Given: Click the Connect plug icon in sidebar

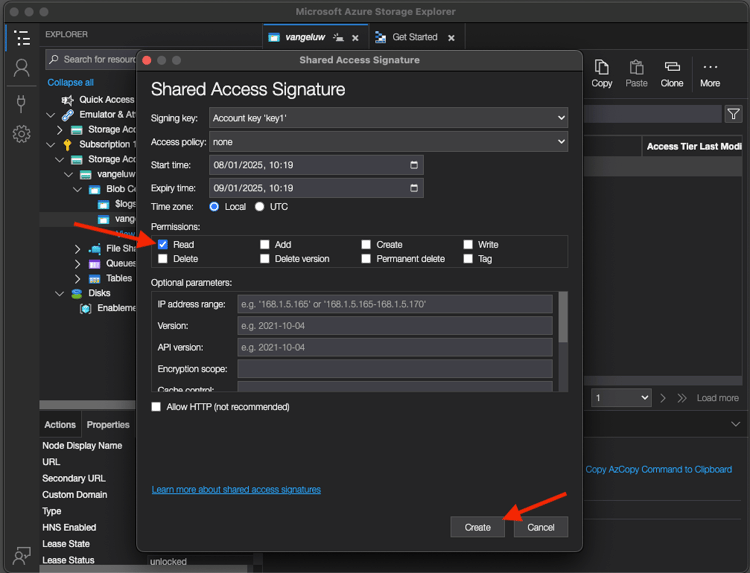Looking at the screenshot, I should coord(21,102).
